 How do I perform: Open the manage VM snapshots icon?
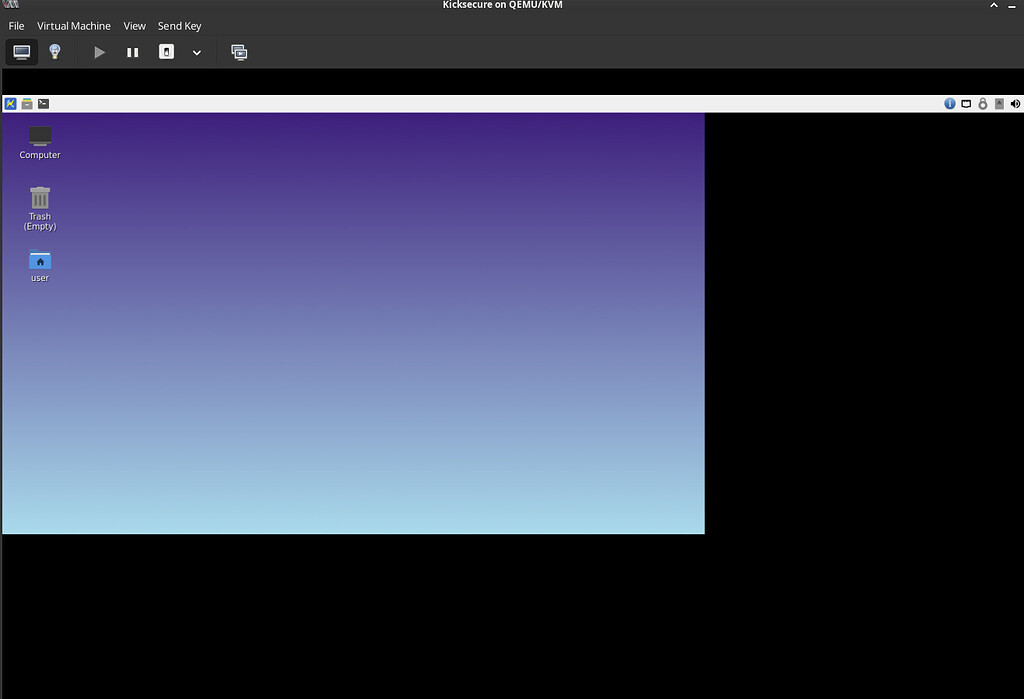pos(239,52)
